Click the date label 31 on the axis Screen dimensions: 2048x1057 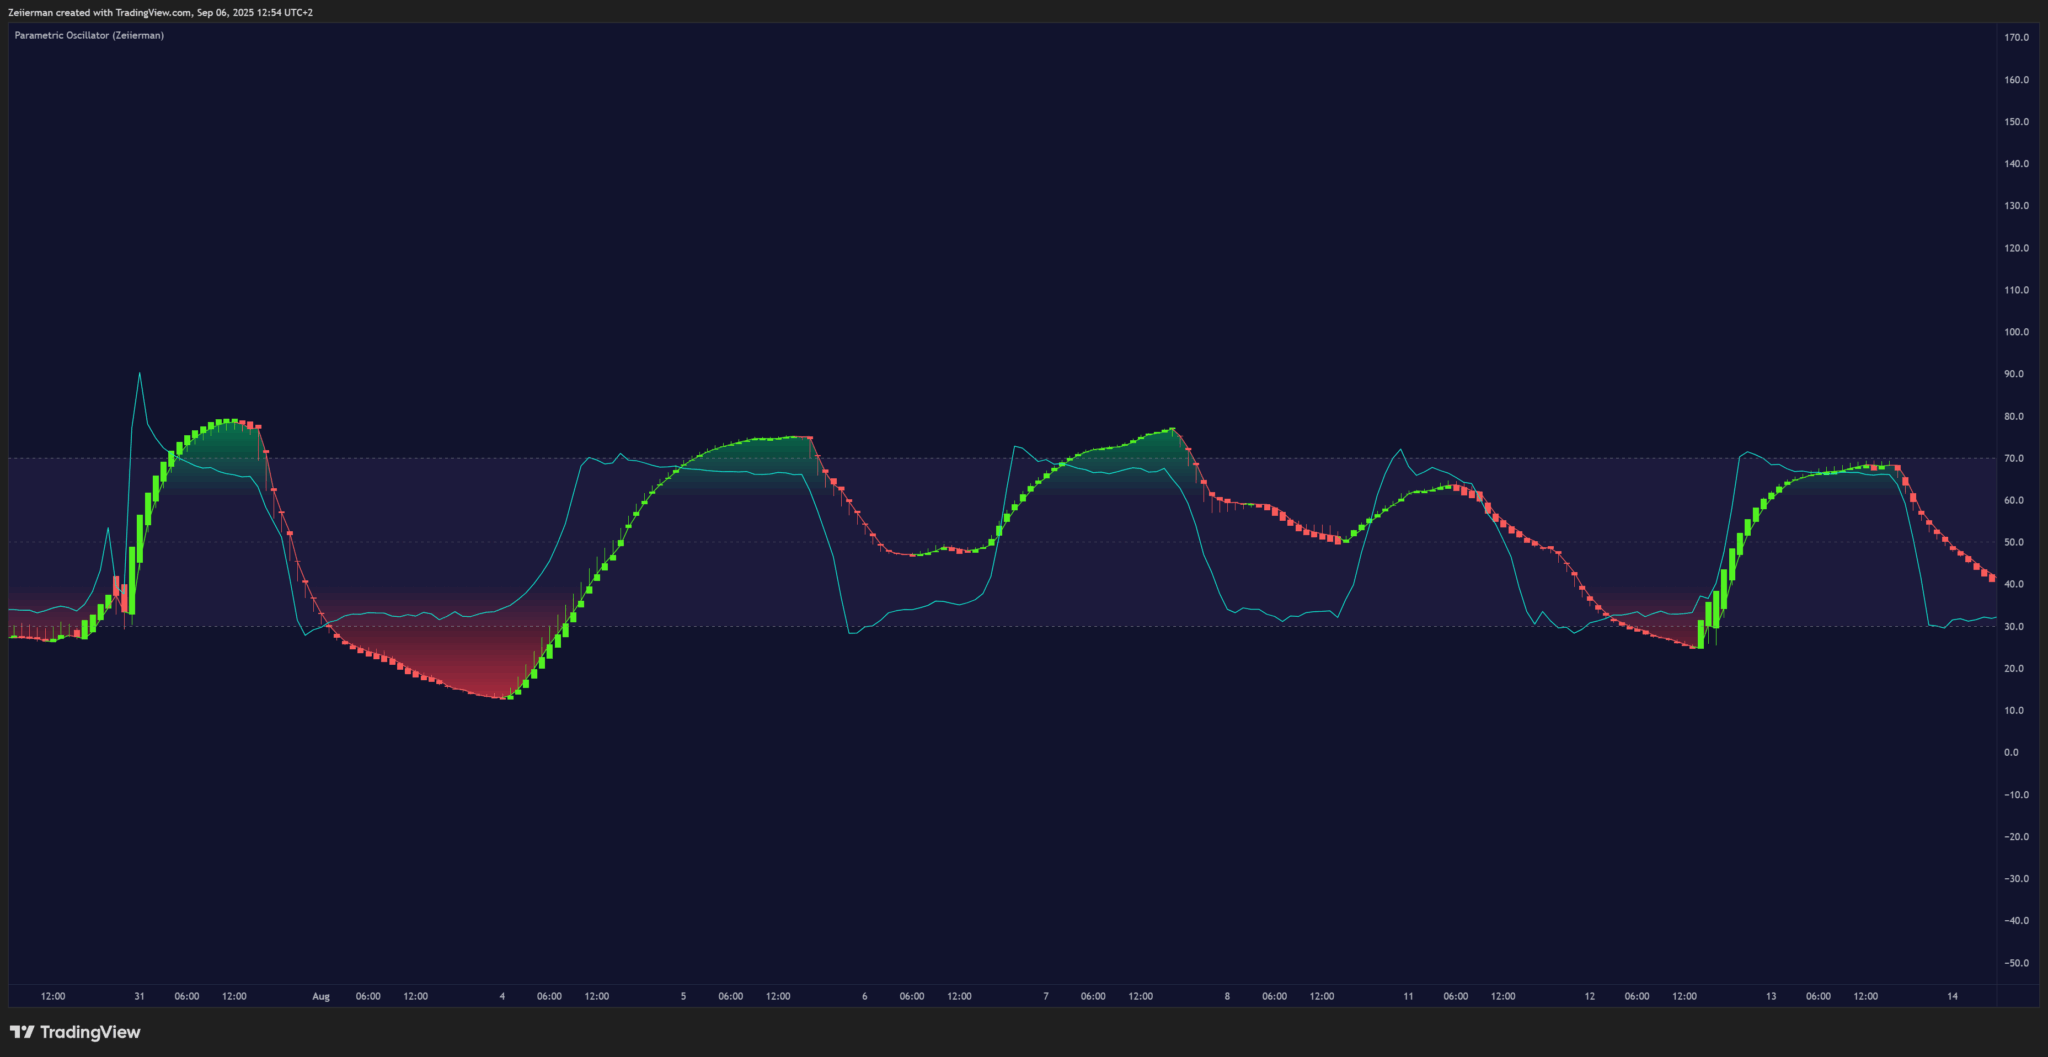point(139,996)
